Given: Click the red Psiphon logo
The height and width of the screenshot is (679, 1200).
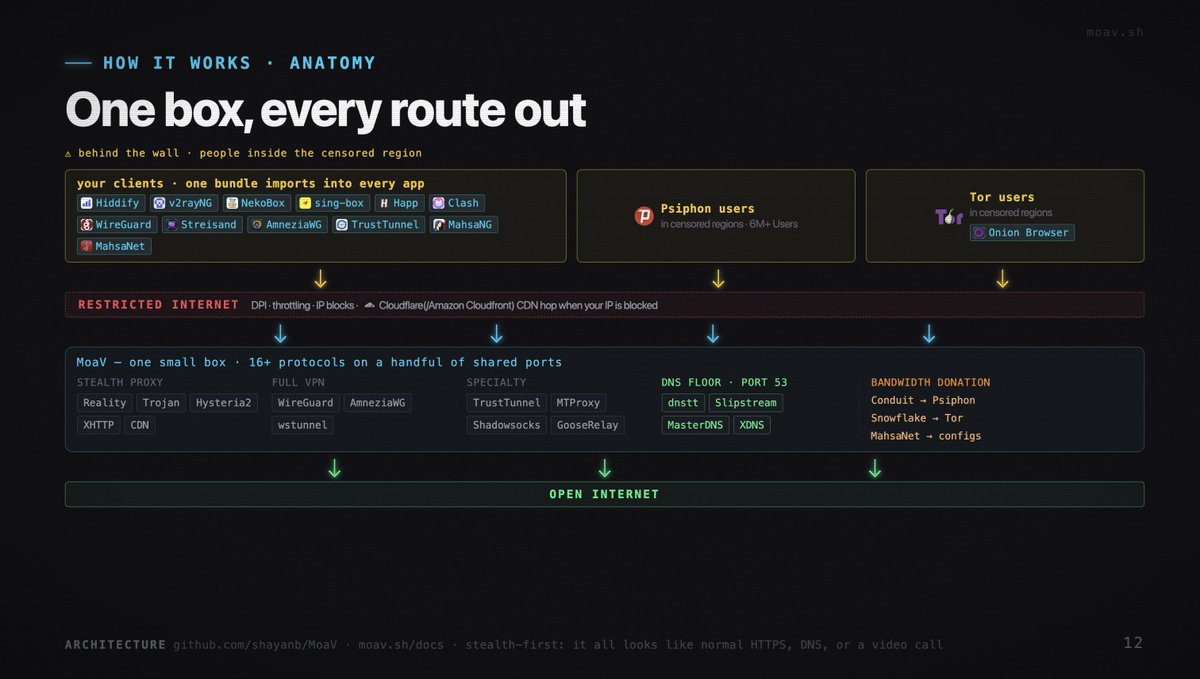Looking at the screenshot, I should [x=644, y=215].
